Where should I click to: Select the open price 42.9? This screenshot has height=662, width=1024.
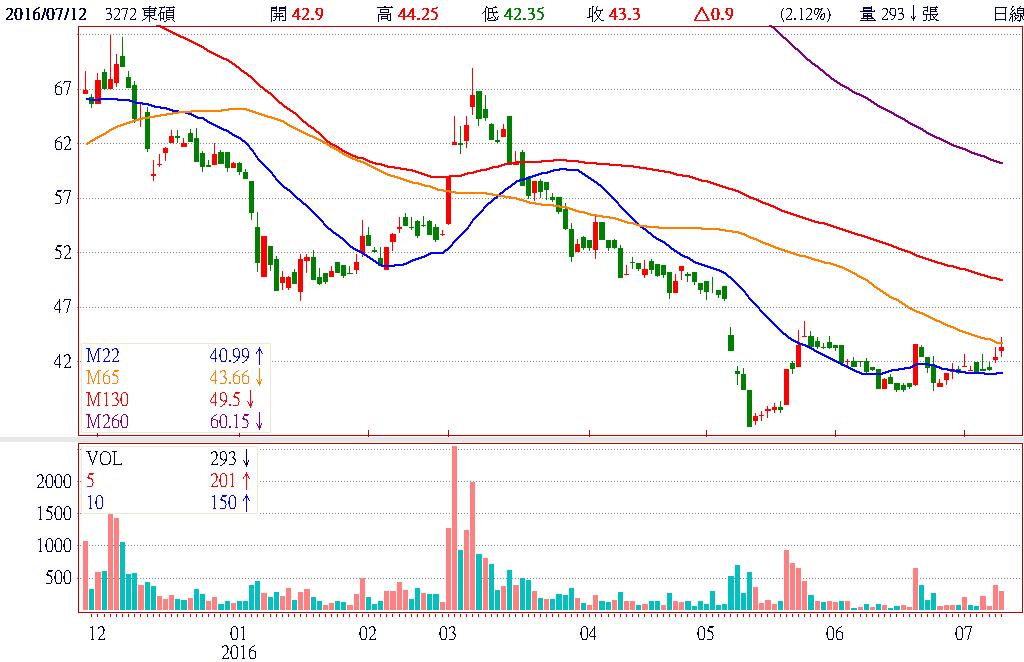tap(308, 14)
